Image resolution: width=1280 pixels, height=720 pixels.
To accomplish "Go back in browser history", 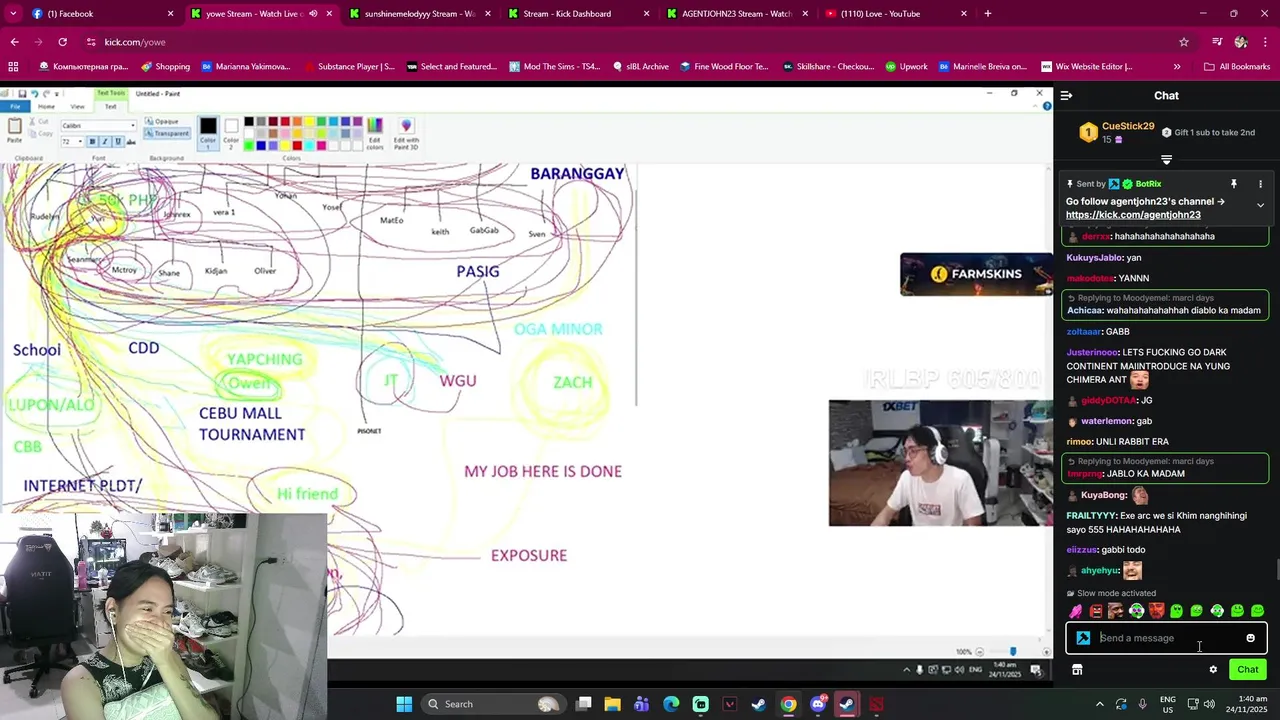I will [x=14, y=42].
